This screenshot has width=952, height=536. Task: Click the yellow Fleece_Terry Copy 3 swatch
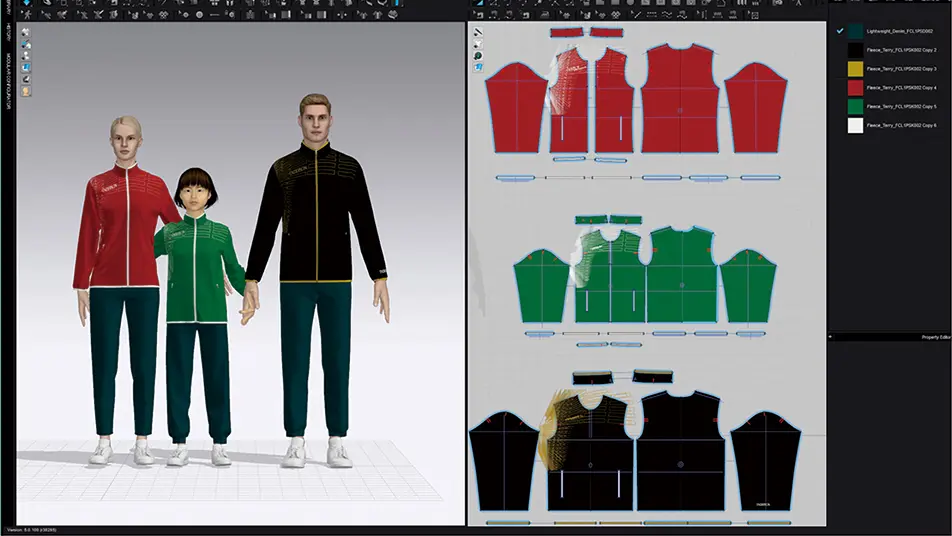[856, 68]
